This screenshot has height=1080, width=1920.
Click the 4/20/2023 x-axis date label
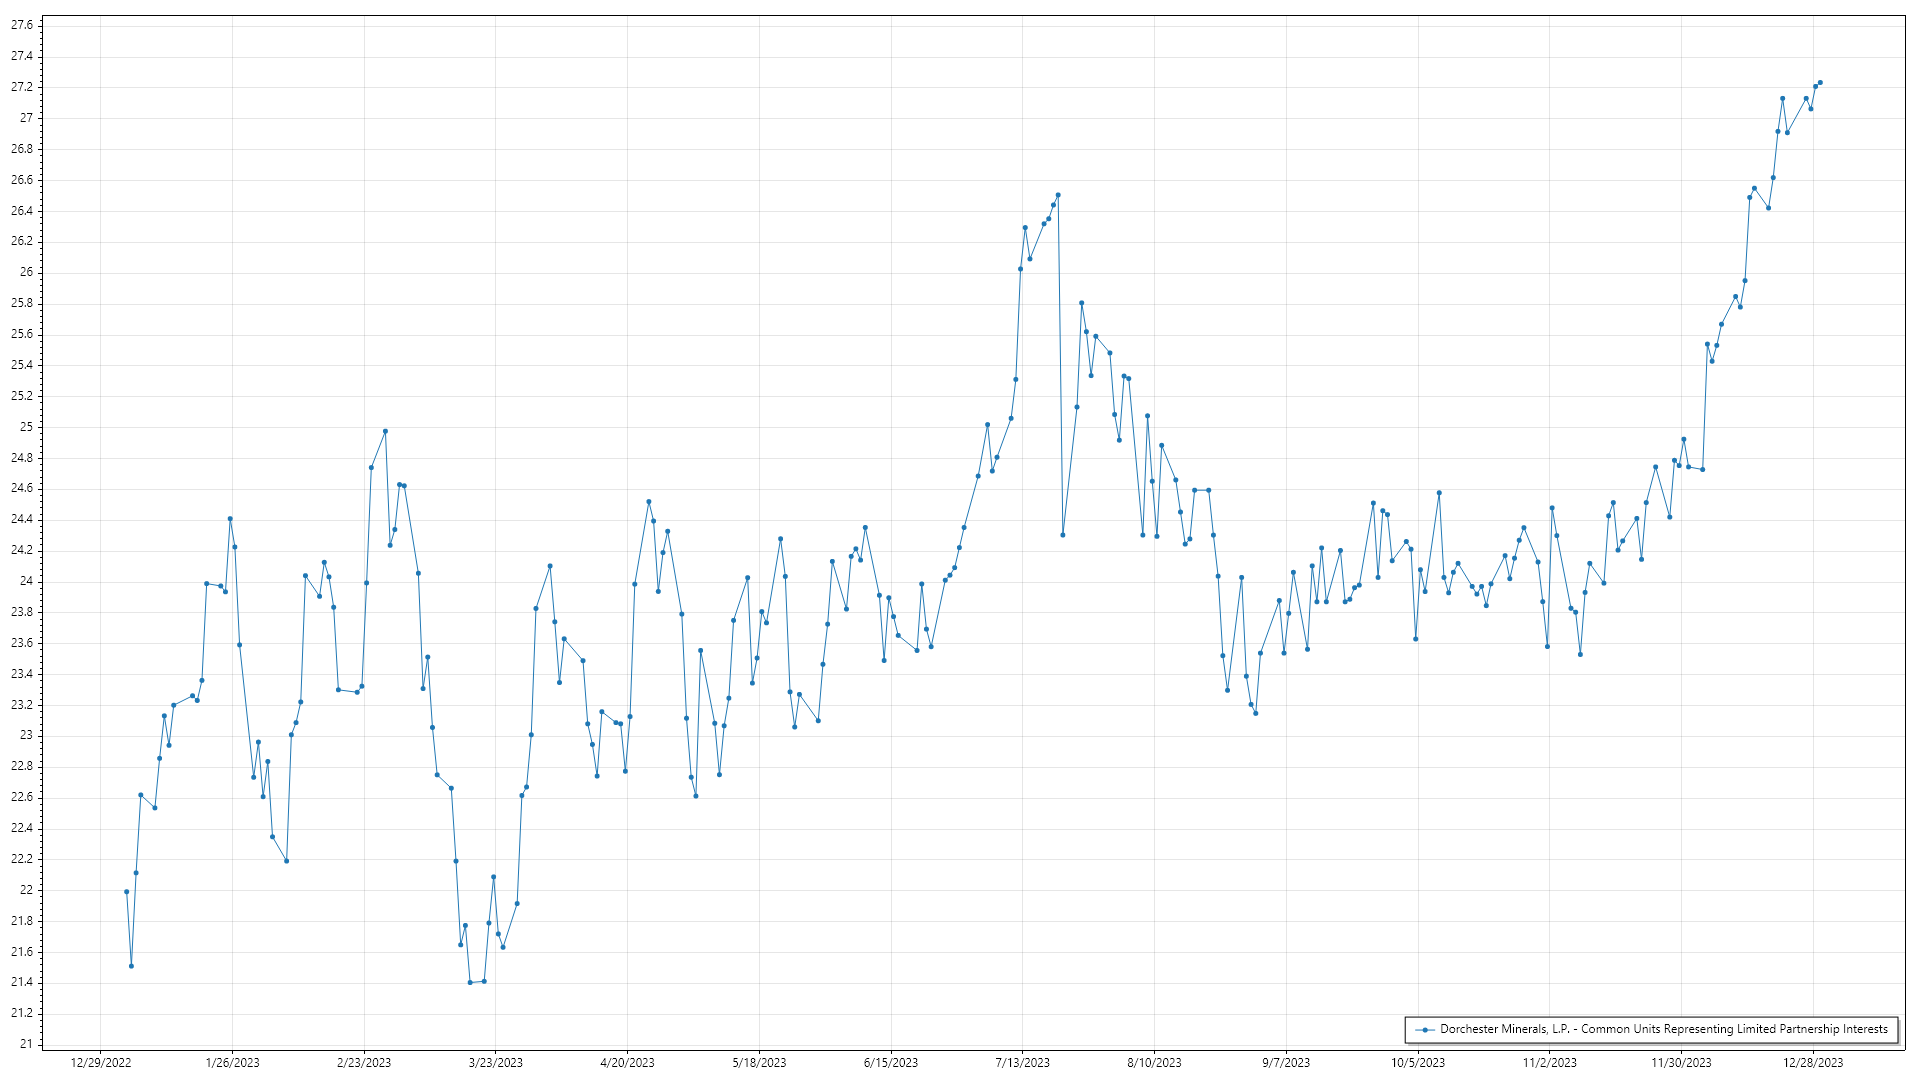coord(627,1063)
